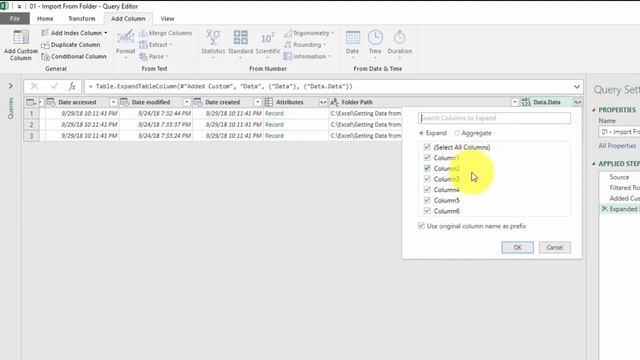Viewport: 640px width, 360px height.
Task: Click the formula bar text
Action: tap(220, 87)
